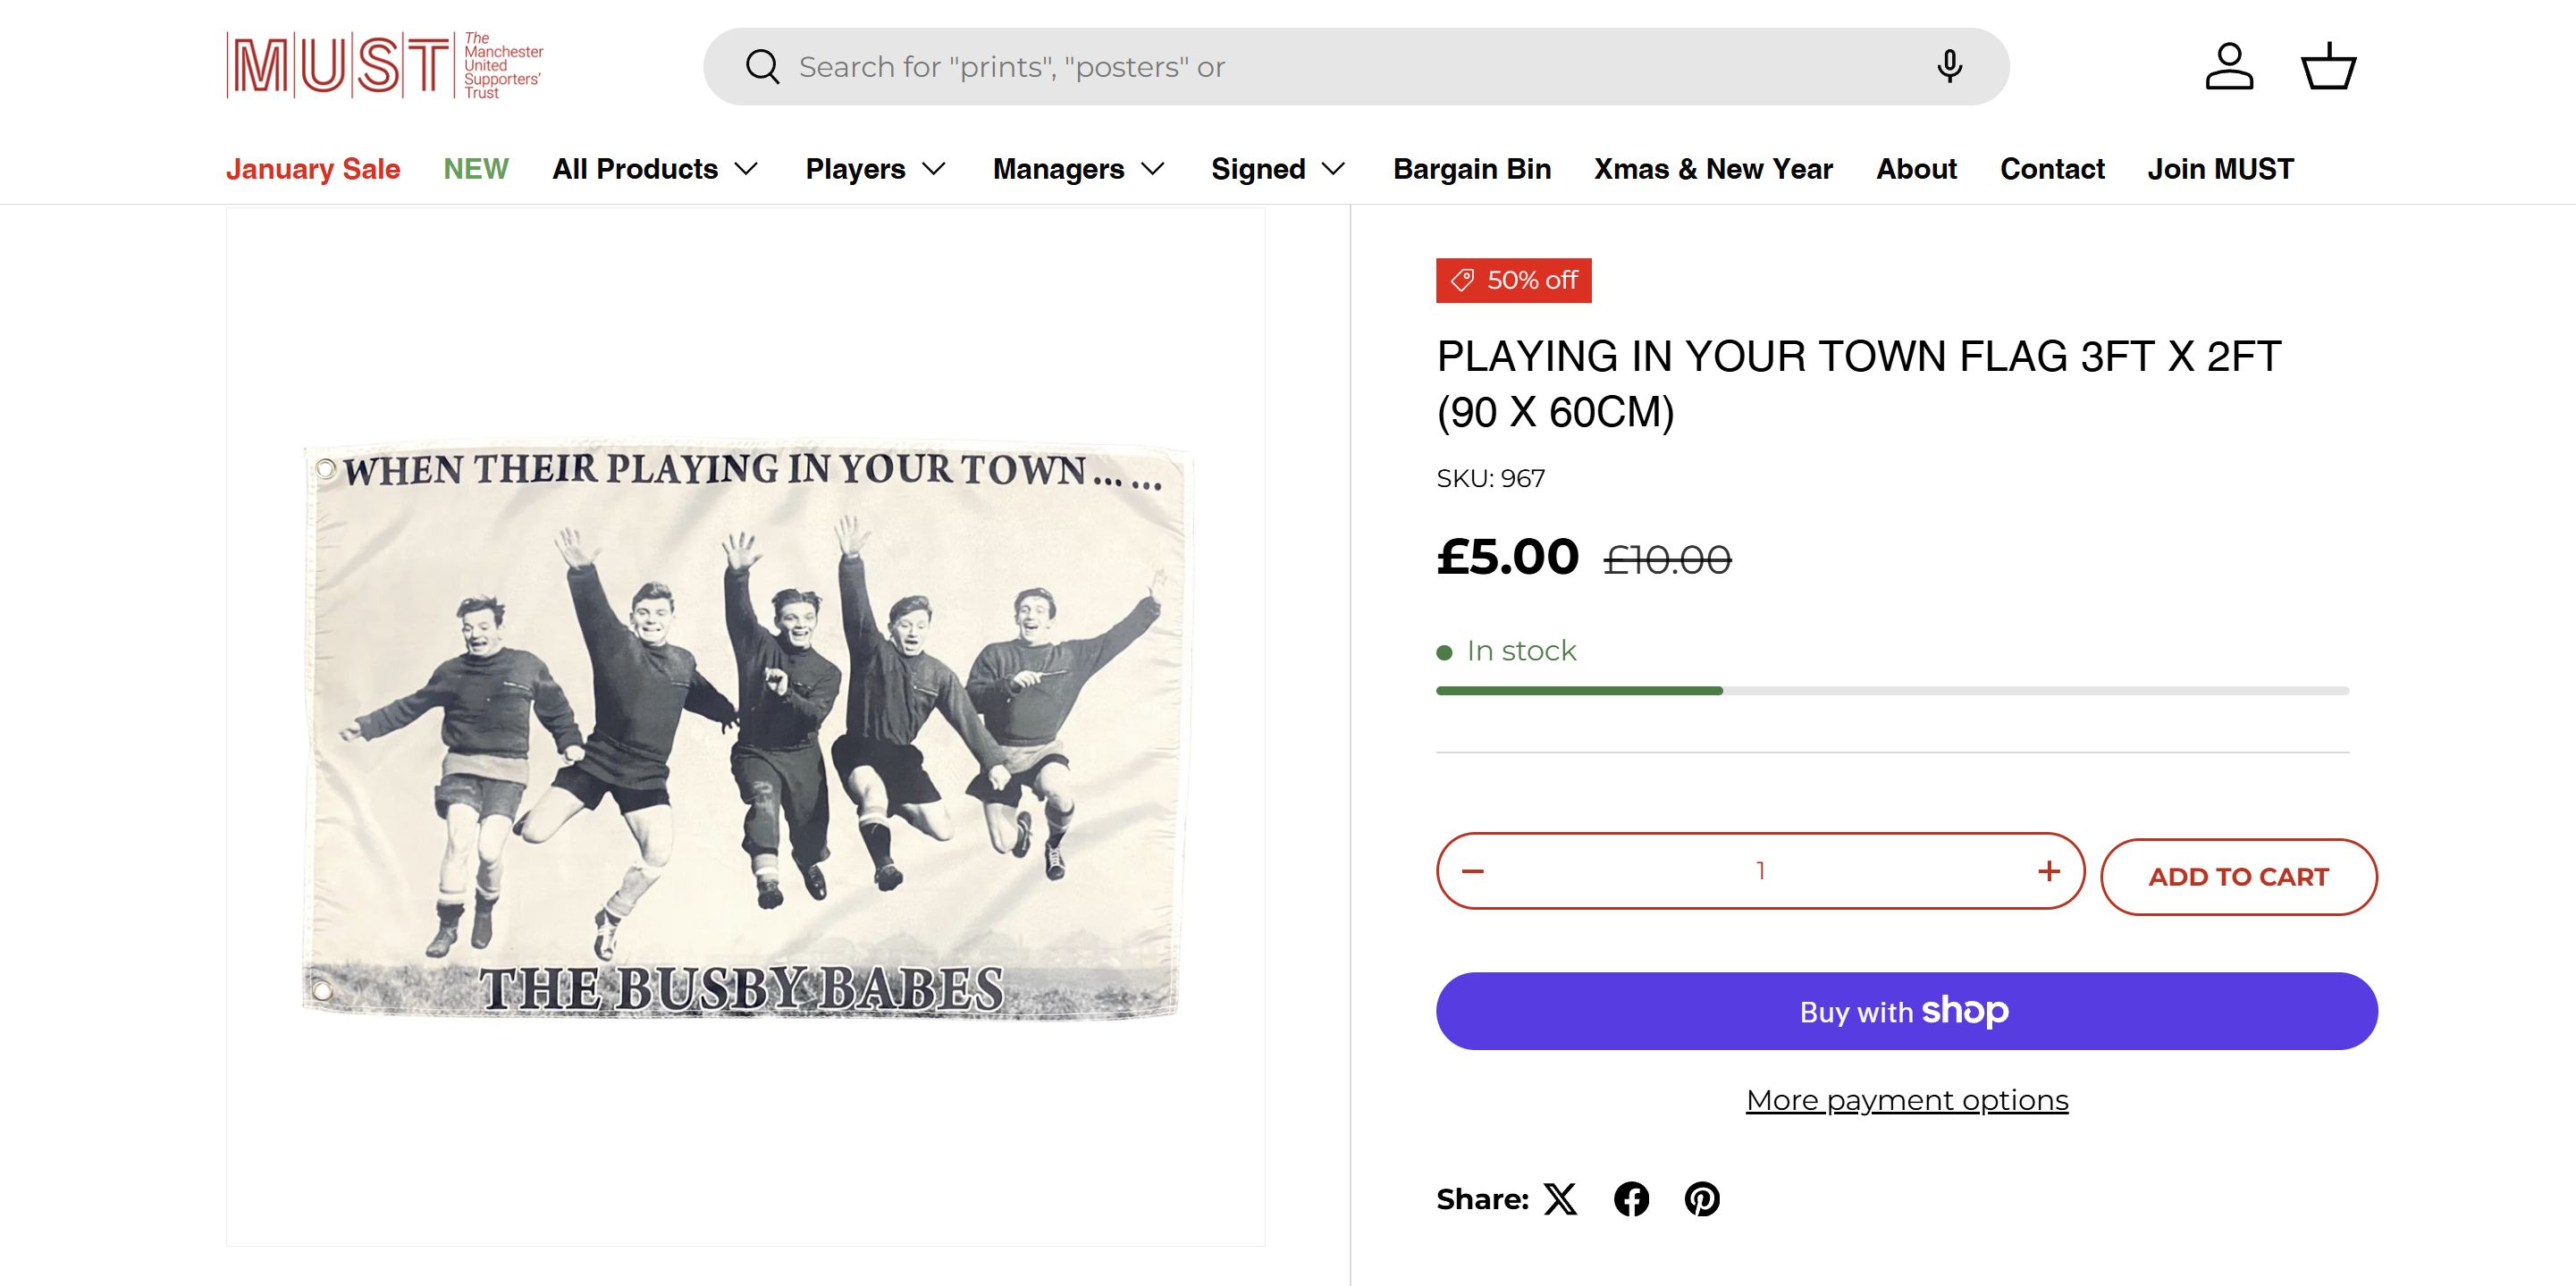
Task: Open the account profile icon
Action: coord(2229,67)
